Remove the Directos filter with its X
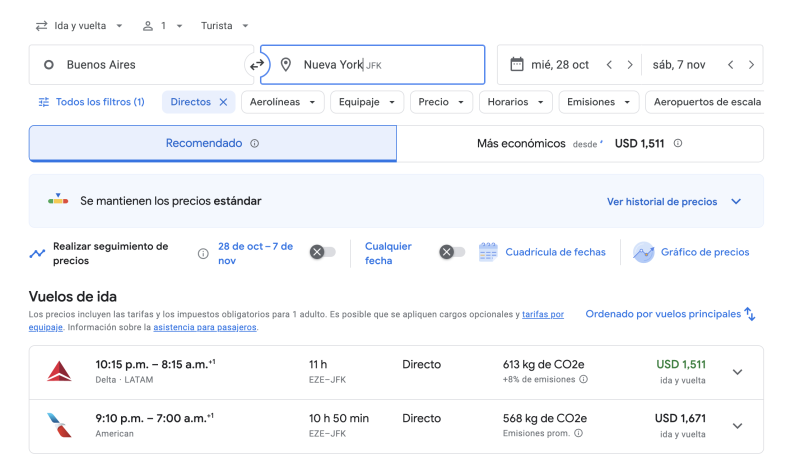 point(224,102)
